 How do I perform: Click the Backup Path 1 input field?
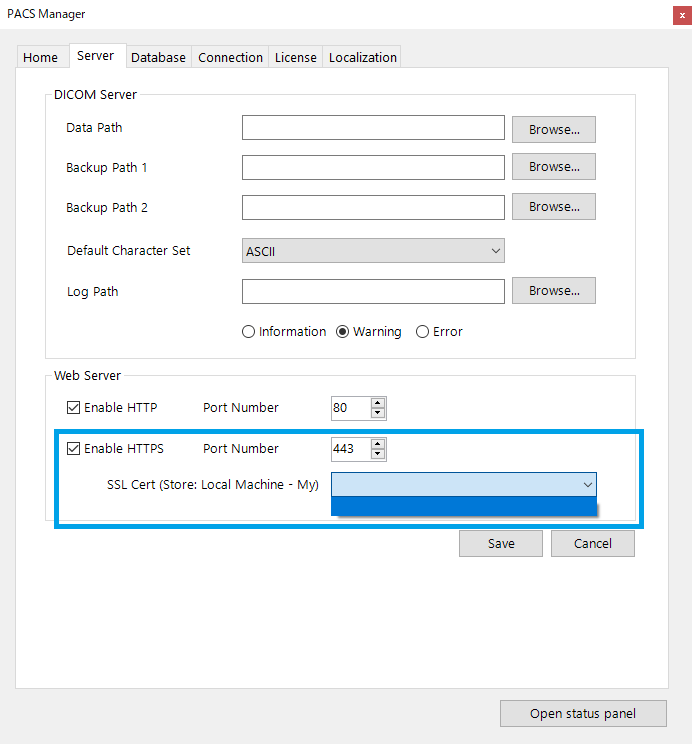pos(373,167)
